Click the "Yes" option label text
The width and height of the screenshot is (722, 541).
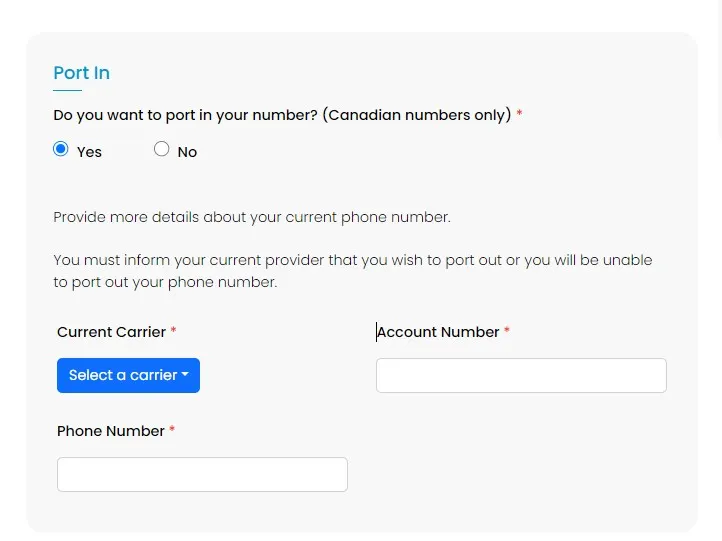[89, 152]
